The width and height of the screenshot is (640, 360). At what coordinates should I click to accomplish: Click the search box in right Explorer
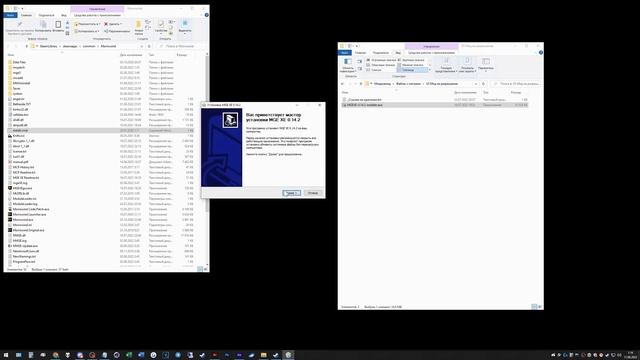tap(515, 84)
